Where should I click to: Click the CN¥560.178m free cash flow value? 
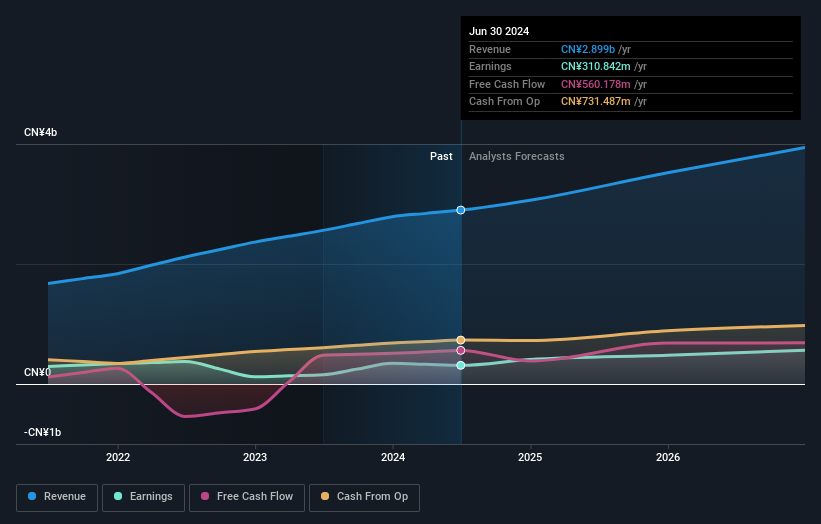tap(595, 84)
